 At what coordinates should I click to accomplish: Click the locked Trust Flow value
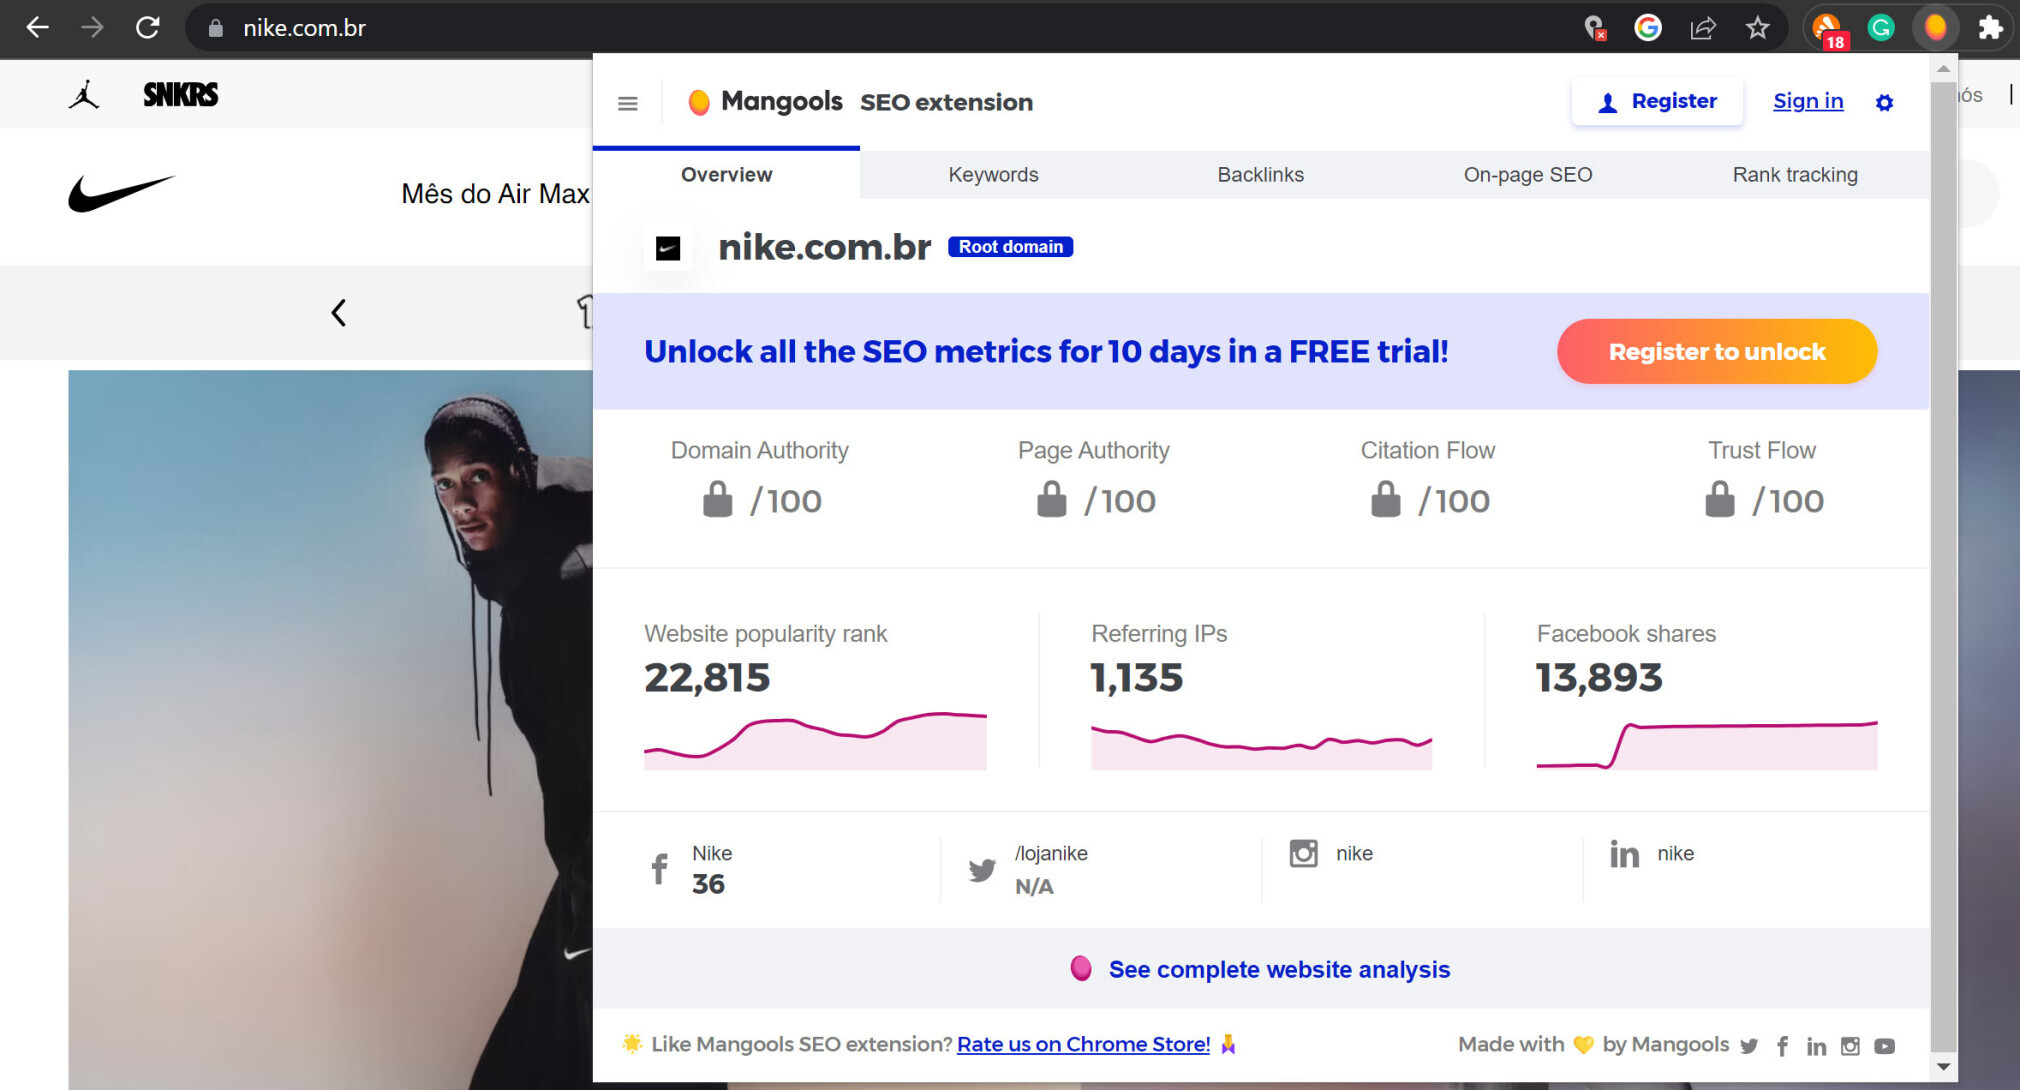coord(1764,499)
